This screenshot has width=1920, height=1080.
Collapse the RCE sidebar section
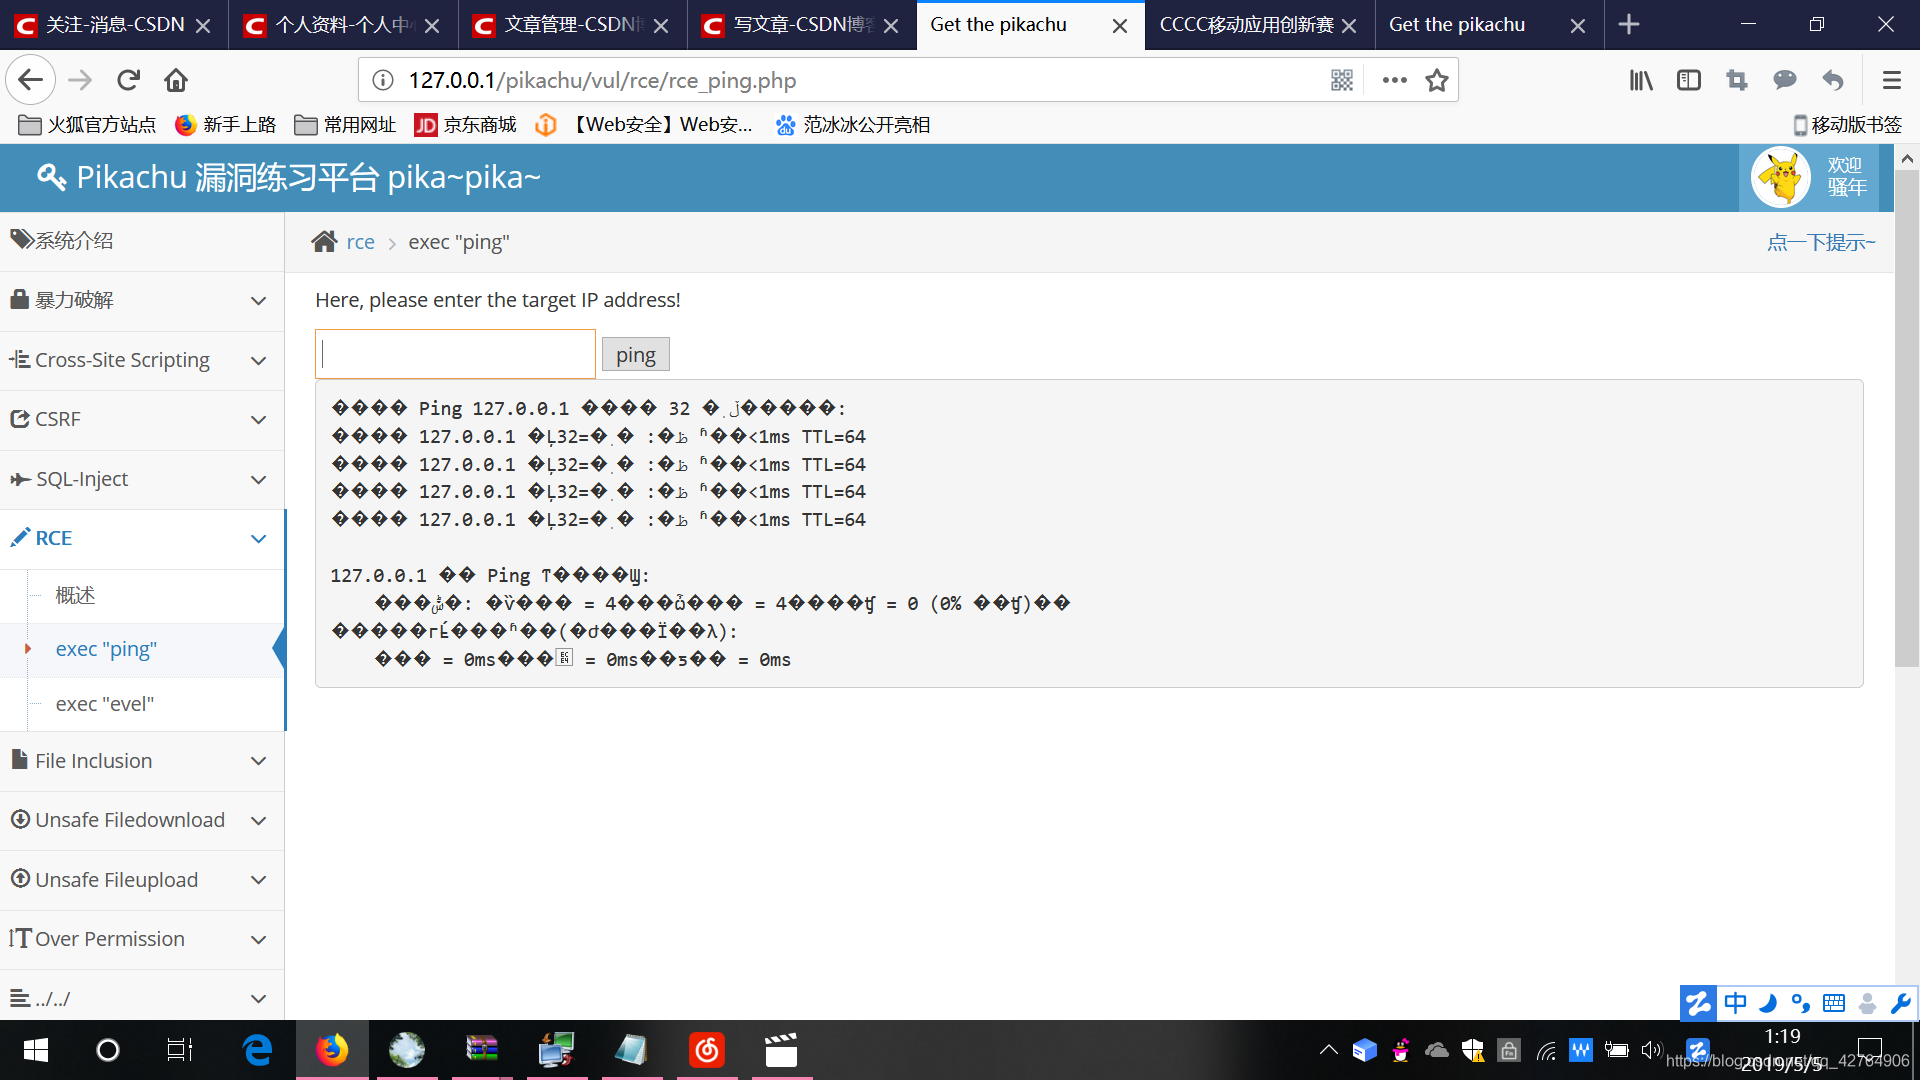[142, 538]
